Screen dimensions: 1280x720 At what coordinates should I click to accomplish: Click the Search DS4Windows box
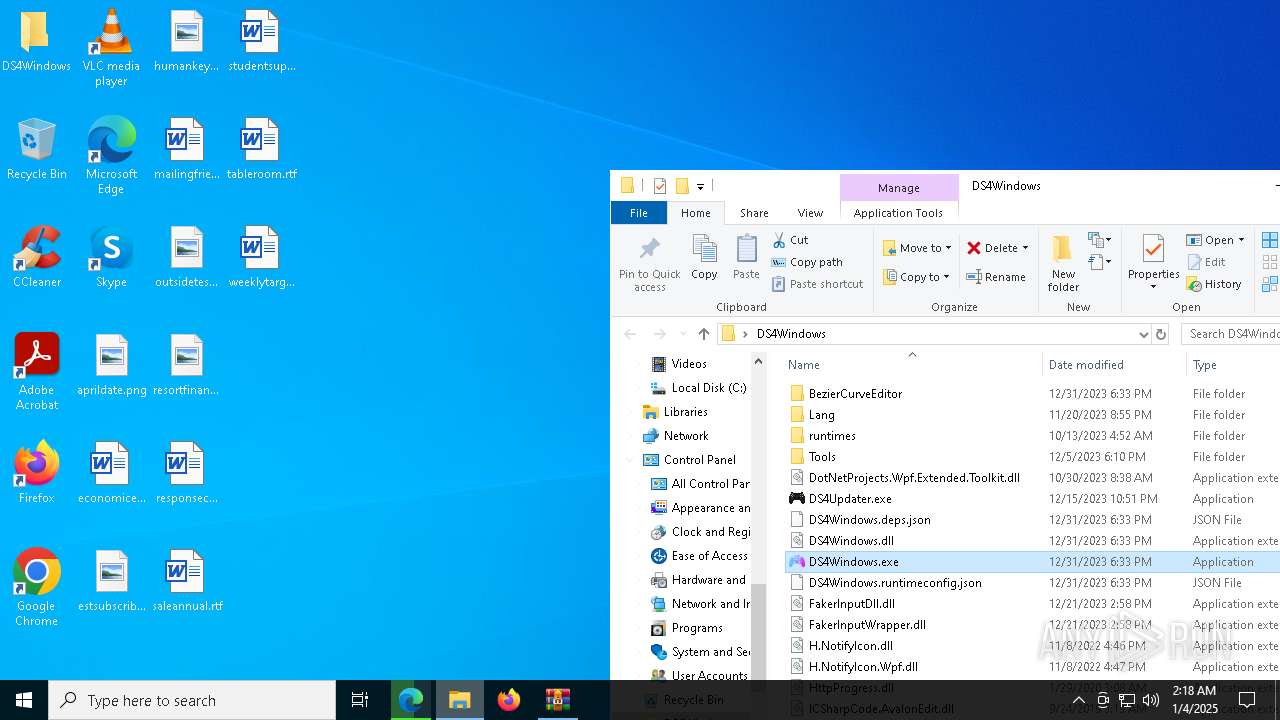[x=1231, y=334]
